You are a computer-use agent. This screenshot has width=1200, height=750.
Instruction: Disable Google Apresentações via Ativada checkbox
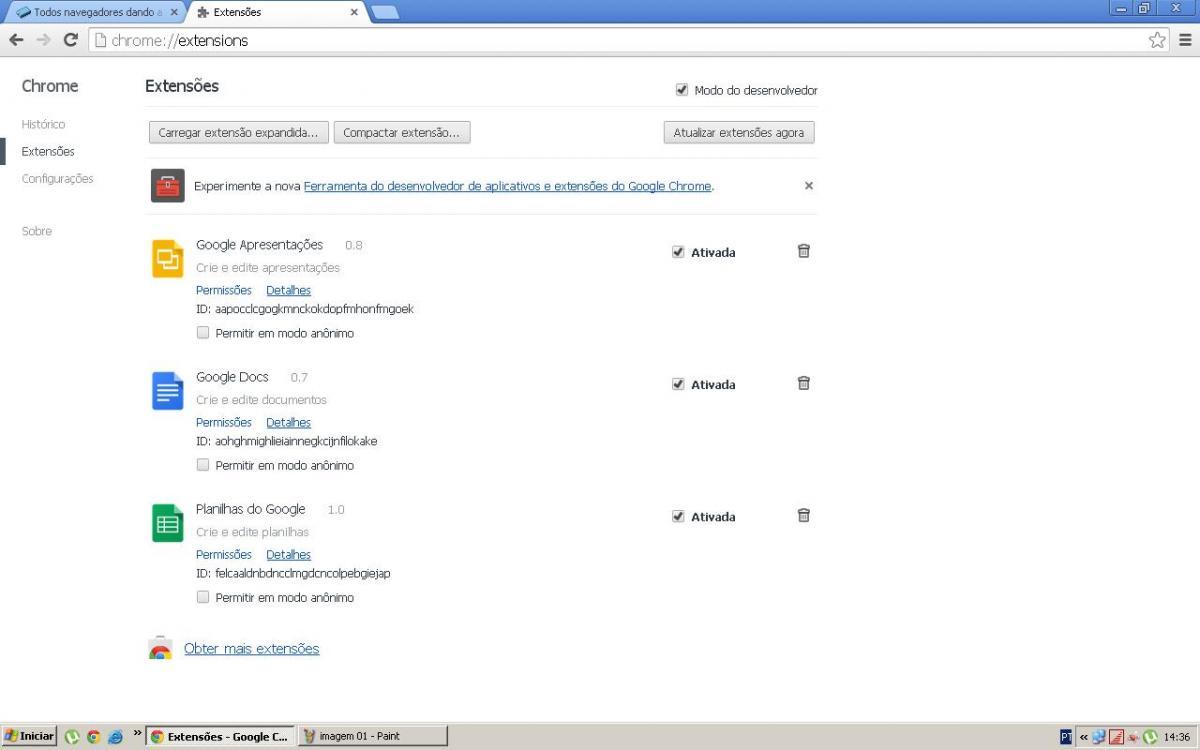[678, 252]
